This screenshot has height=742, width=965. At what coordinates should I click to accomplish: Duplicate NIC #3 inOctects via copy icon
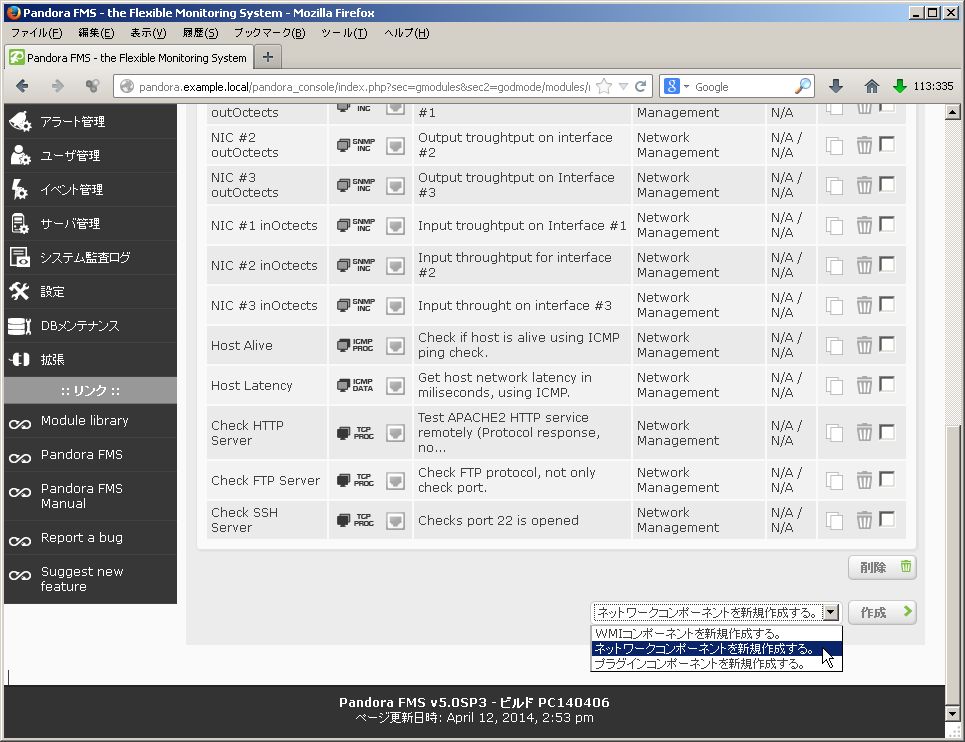[835, 306]
